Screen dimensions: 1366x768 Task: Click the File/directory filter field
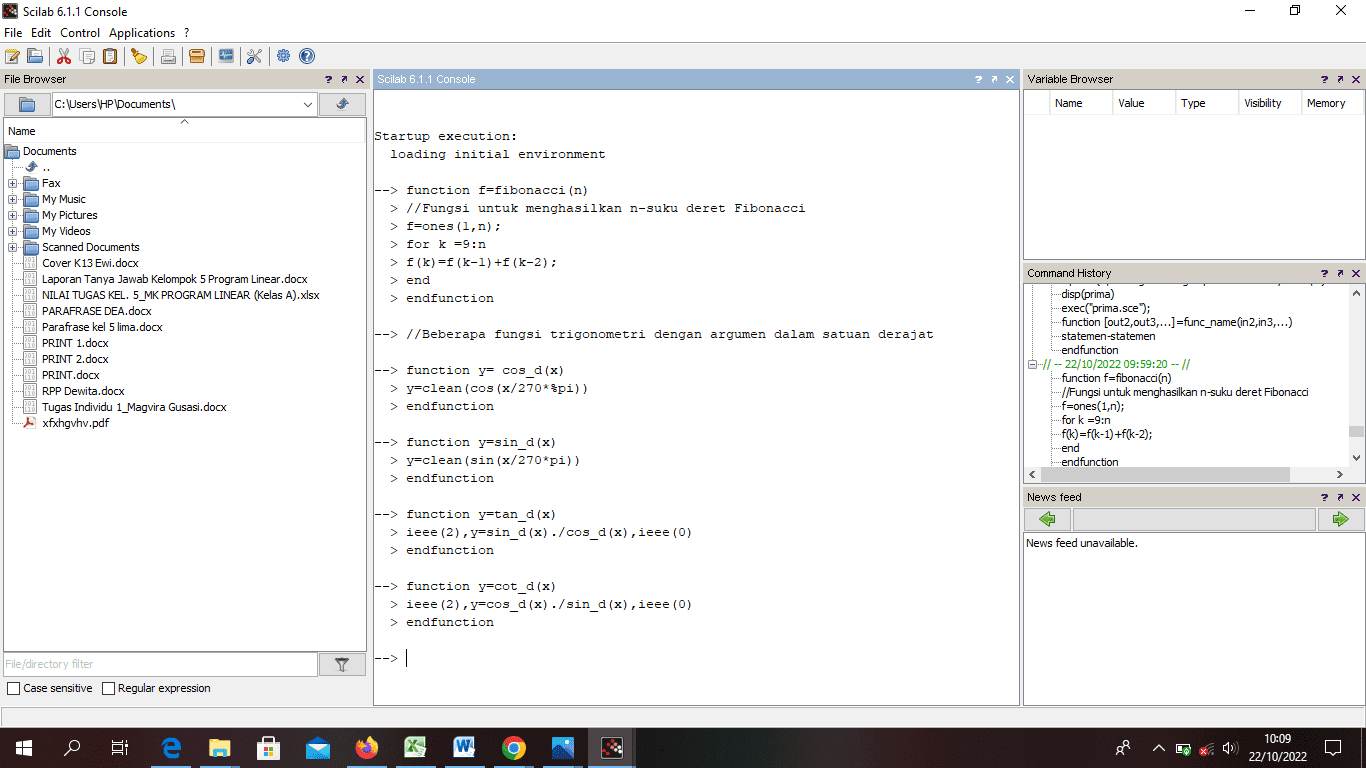[x=160, y=664]
